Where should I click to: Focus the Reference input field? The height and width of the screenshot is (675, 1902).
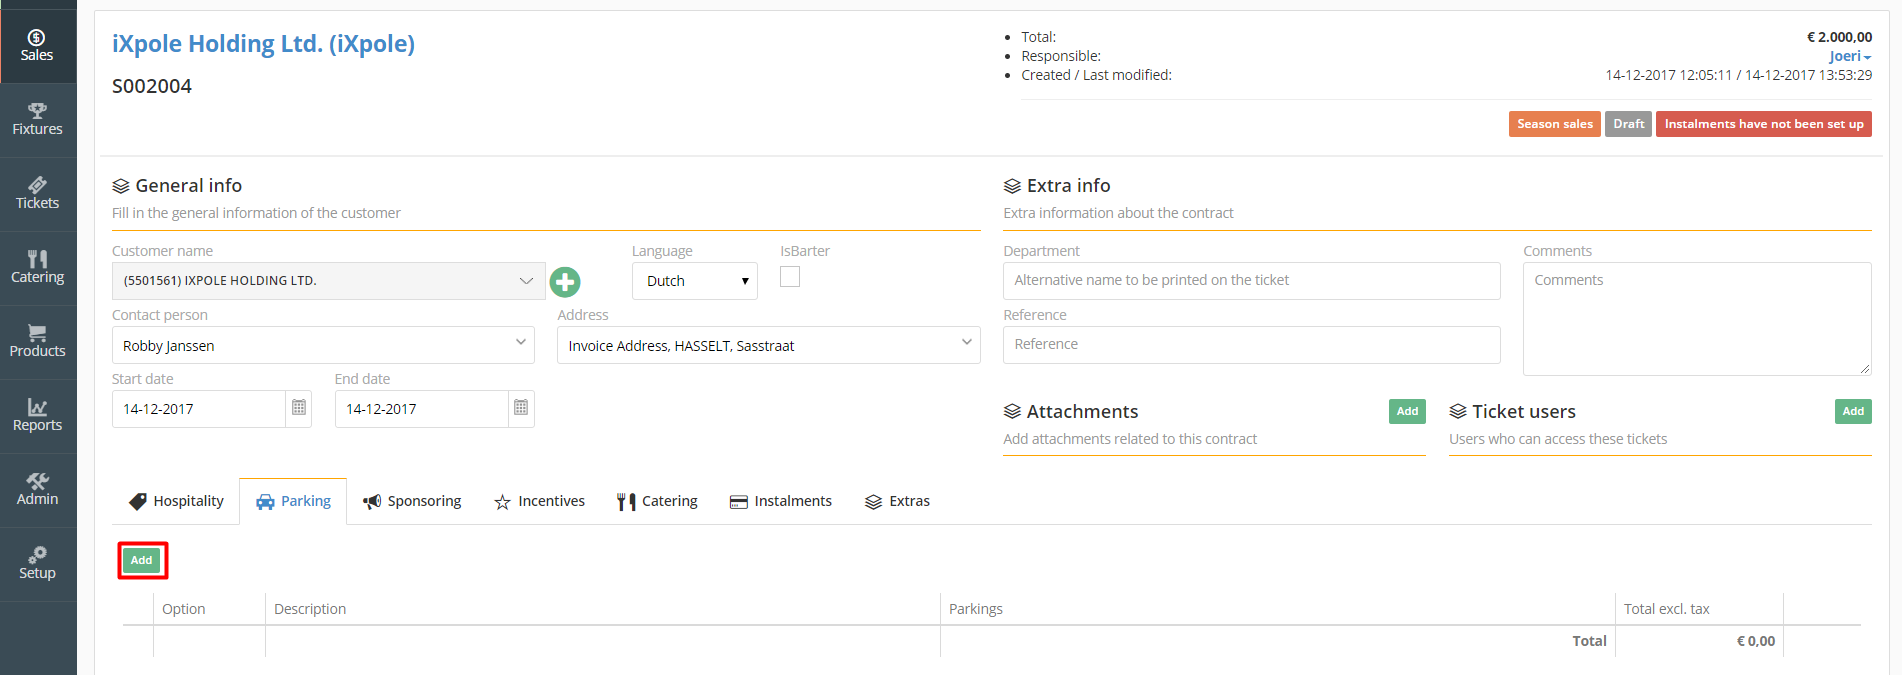pyautogui.click(x=1251, y=344)
